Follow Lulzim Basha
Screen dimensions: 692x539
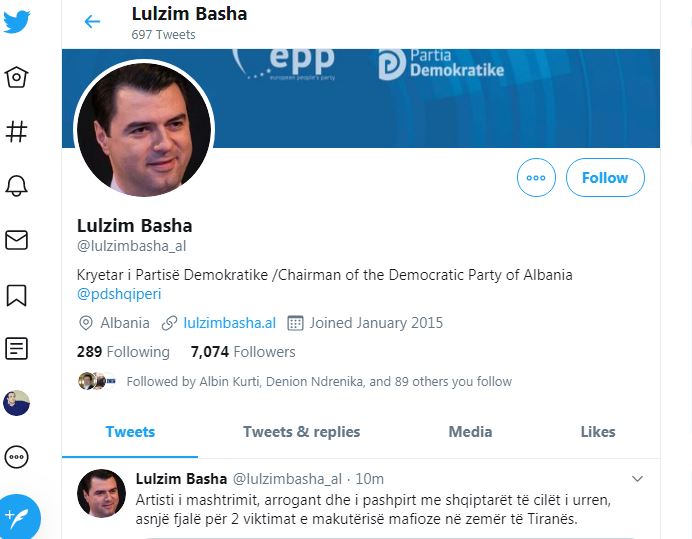pyautogui.click(x=605, y=178)
